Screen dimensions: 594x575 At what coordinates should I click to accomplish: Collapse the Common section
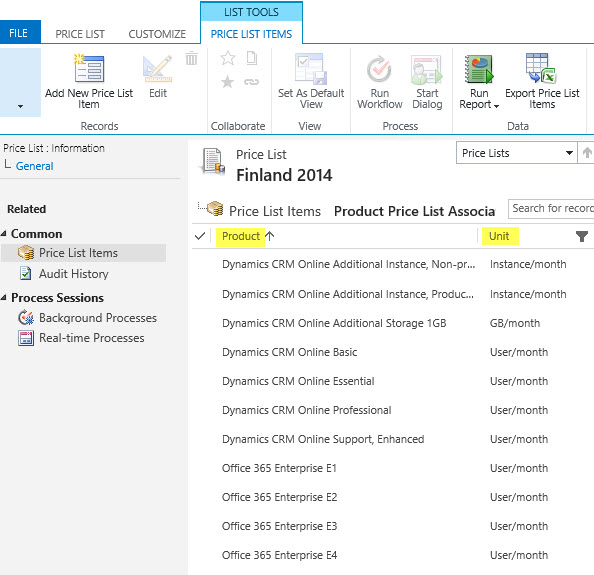click(x=3, y=234)
